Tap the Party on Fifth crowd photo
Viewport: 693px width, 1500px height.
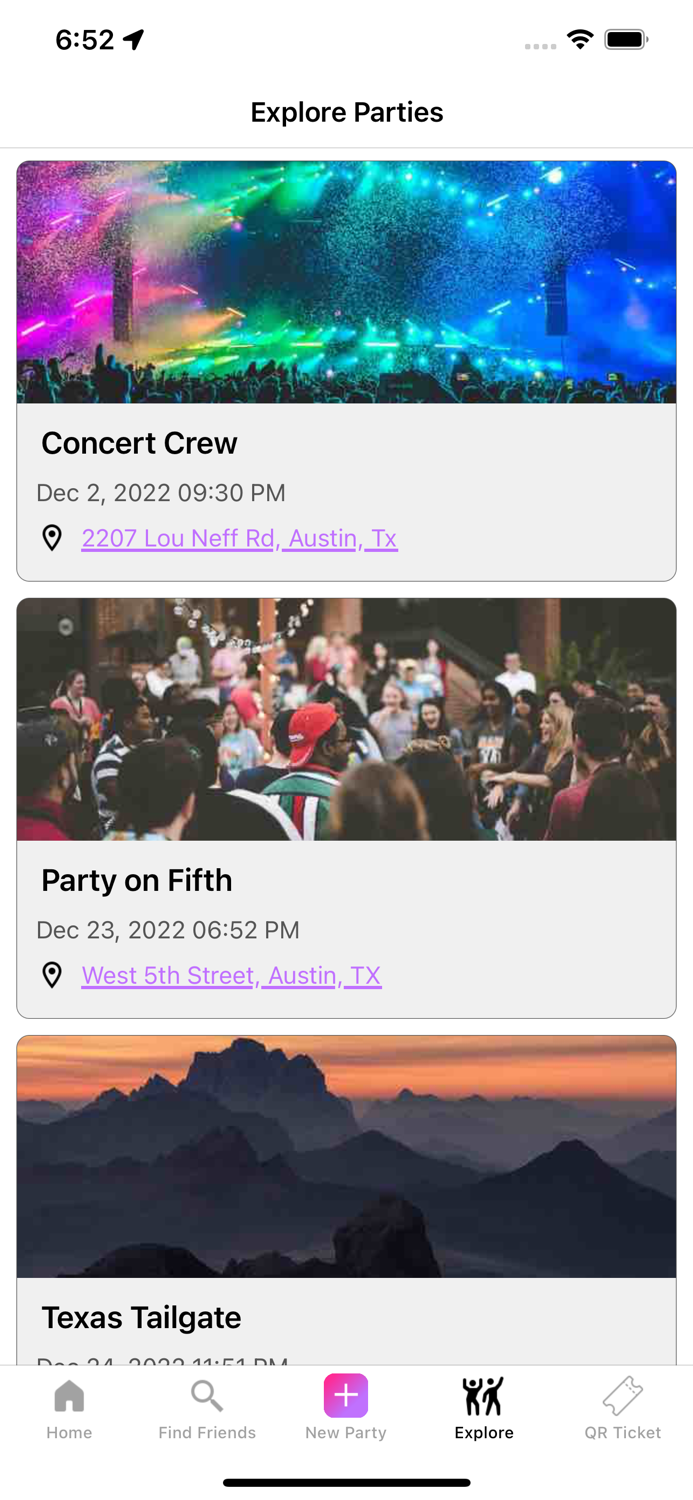(346, 719)
